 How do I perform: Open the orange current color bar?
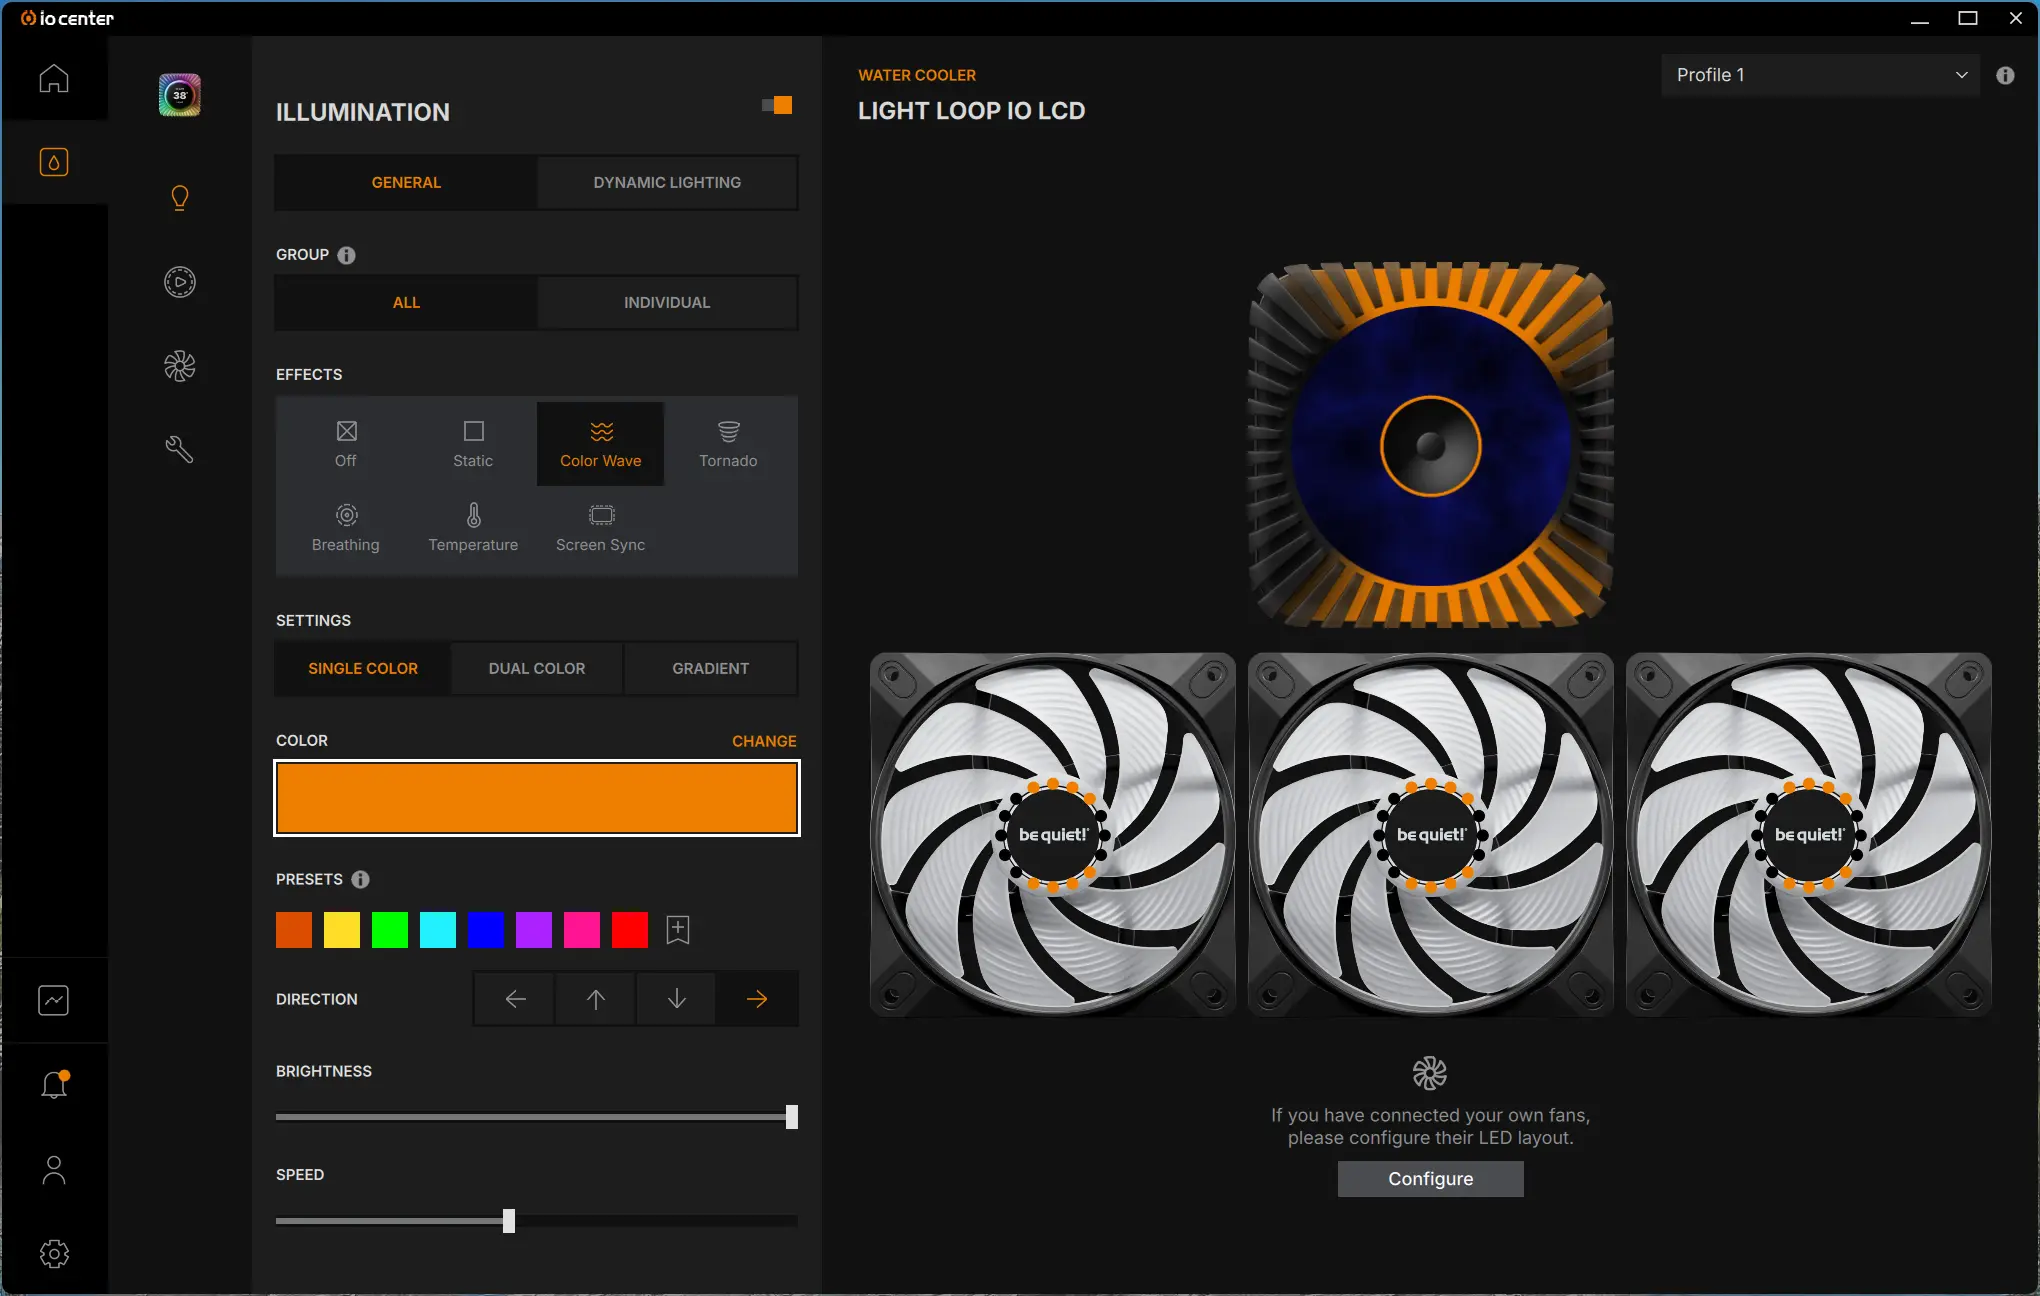(x=537, y=798)
